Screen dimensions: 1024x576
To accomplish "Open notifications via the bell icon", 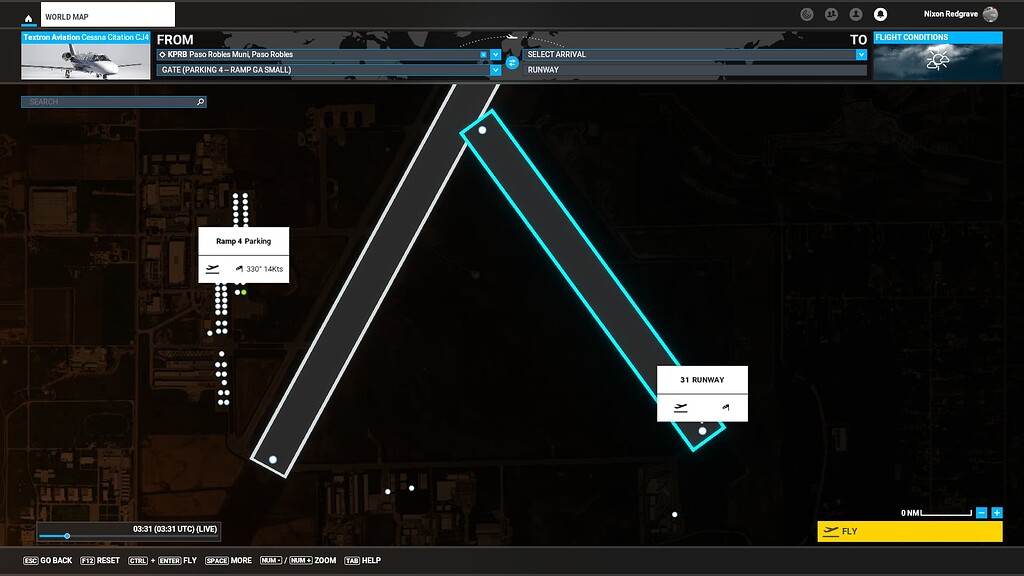I will tap(880, 14).
